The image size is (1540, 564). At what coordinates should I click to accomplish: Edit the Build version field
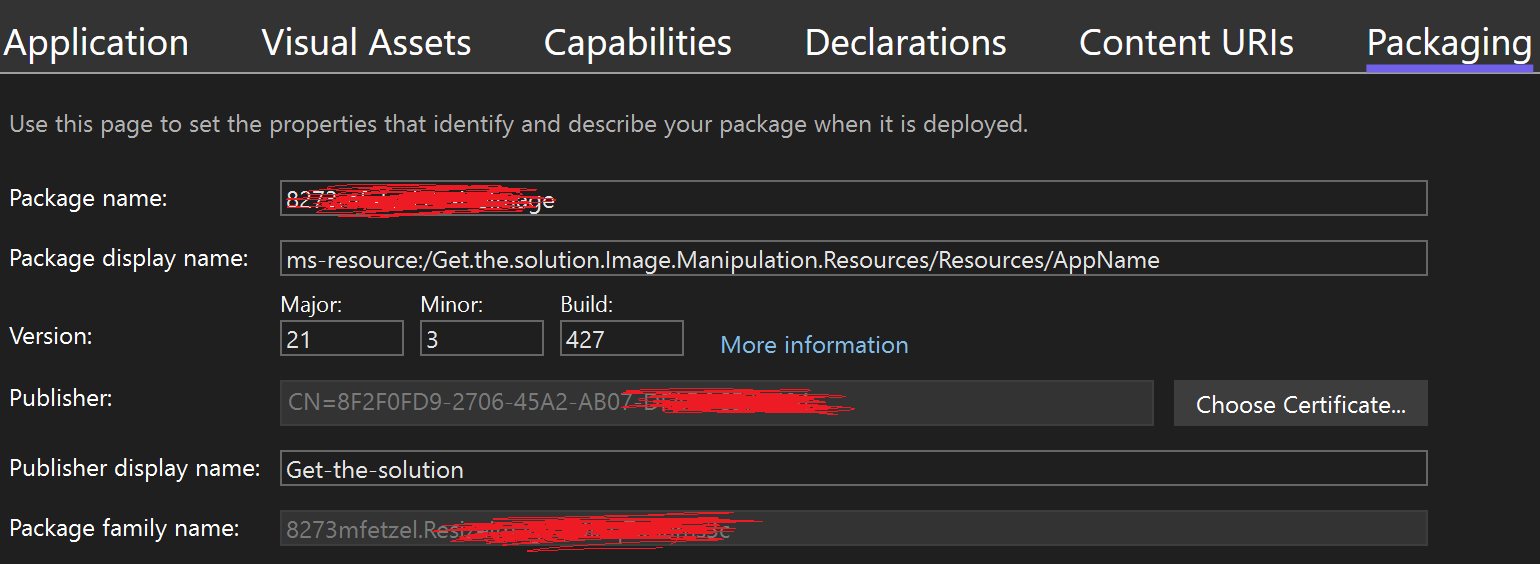622,338
